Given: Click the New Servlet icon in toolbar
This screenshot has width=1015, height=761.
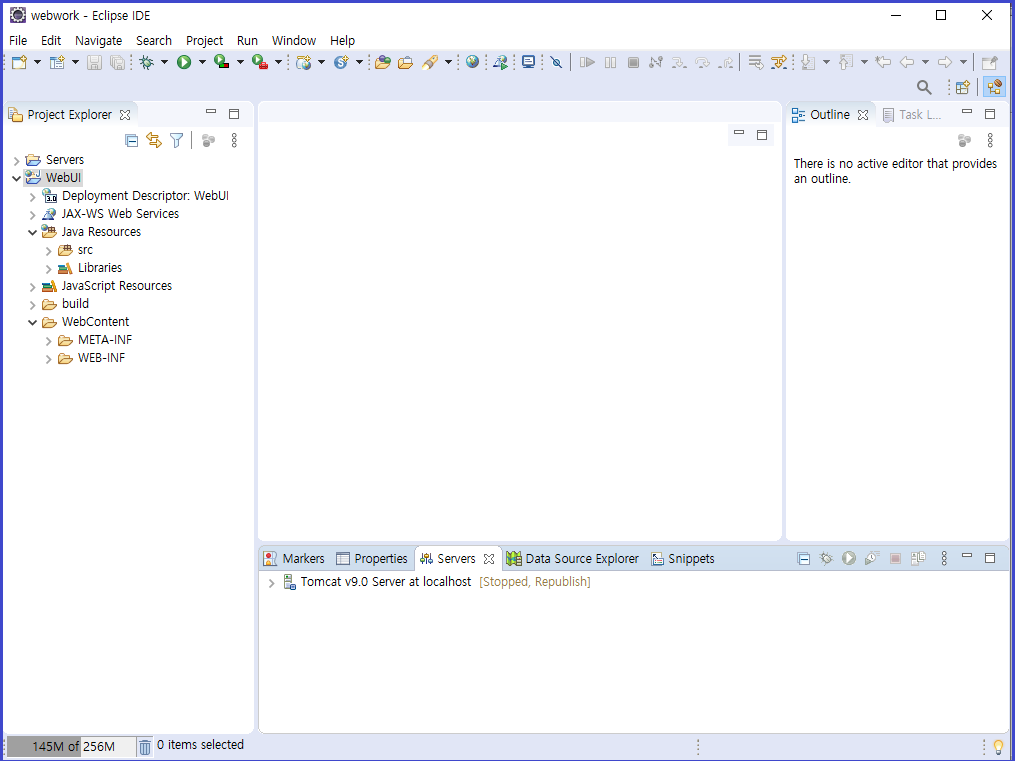Looking at the screenshot, I should (341, 62).
